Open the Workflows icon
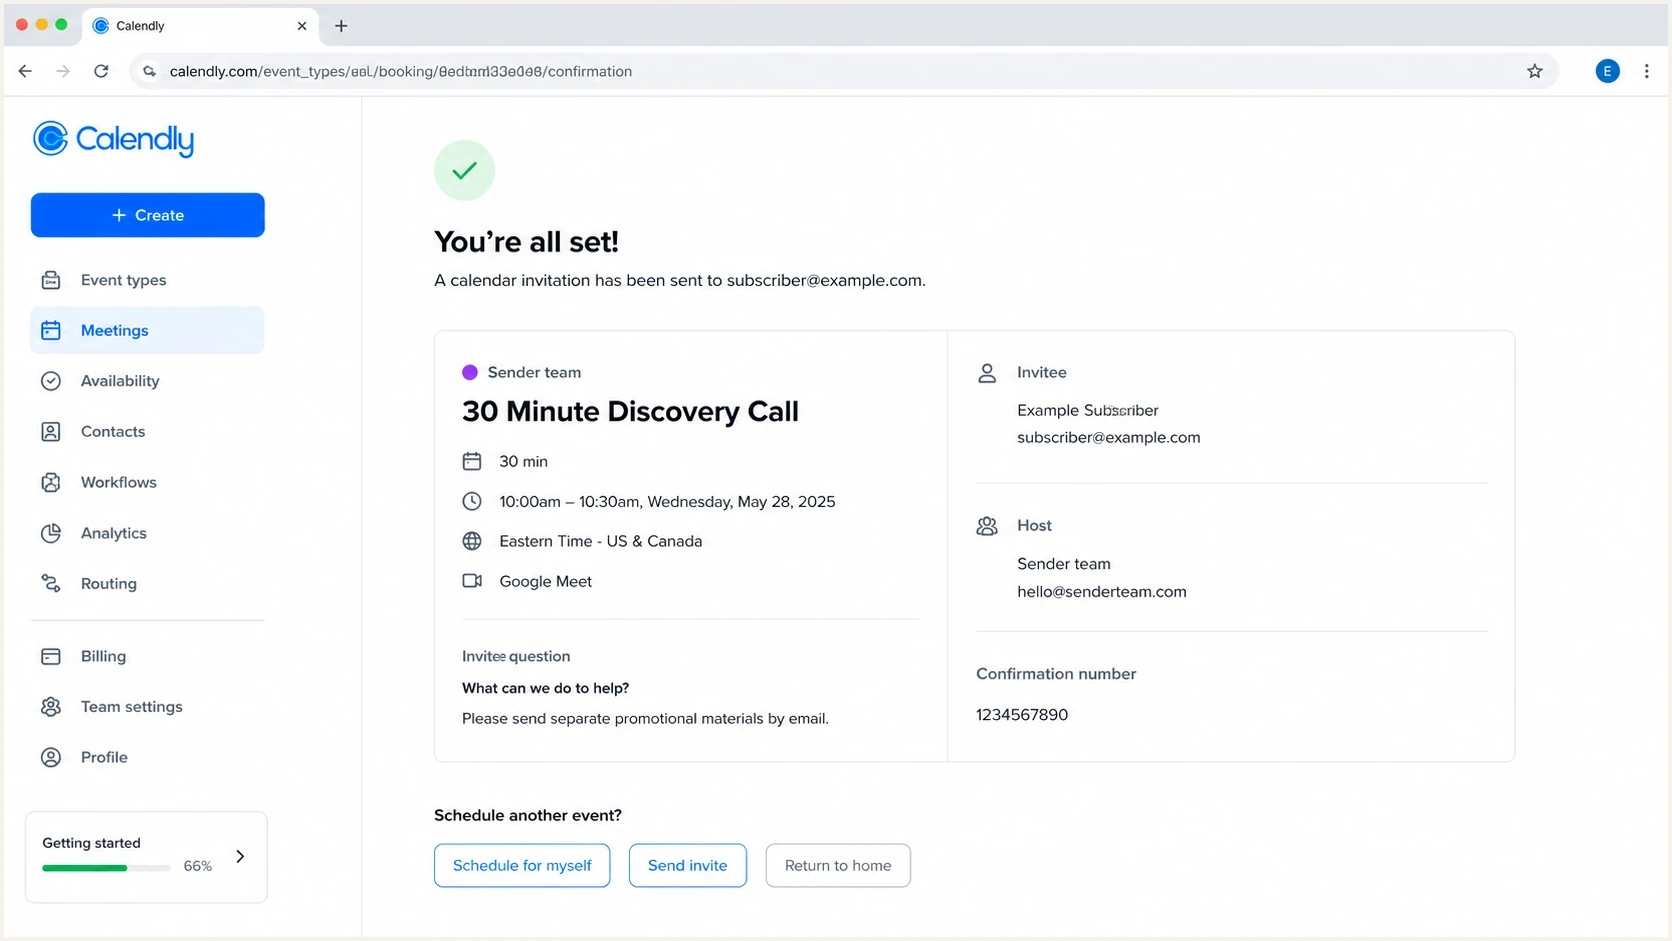Image resolution: width=1672 pixels, height=941 pixels. [51, 482]
